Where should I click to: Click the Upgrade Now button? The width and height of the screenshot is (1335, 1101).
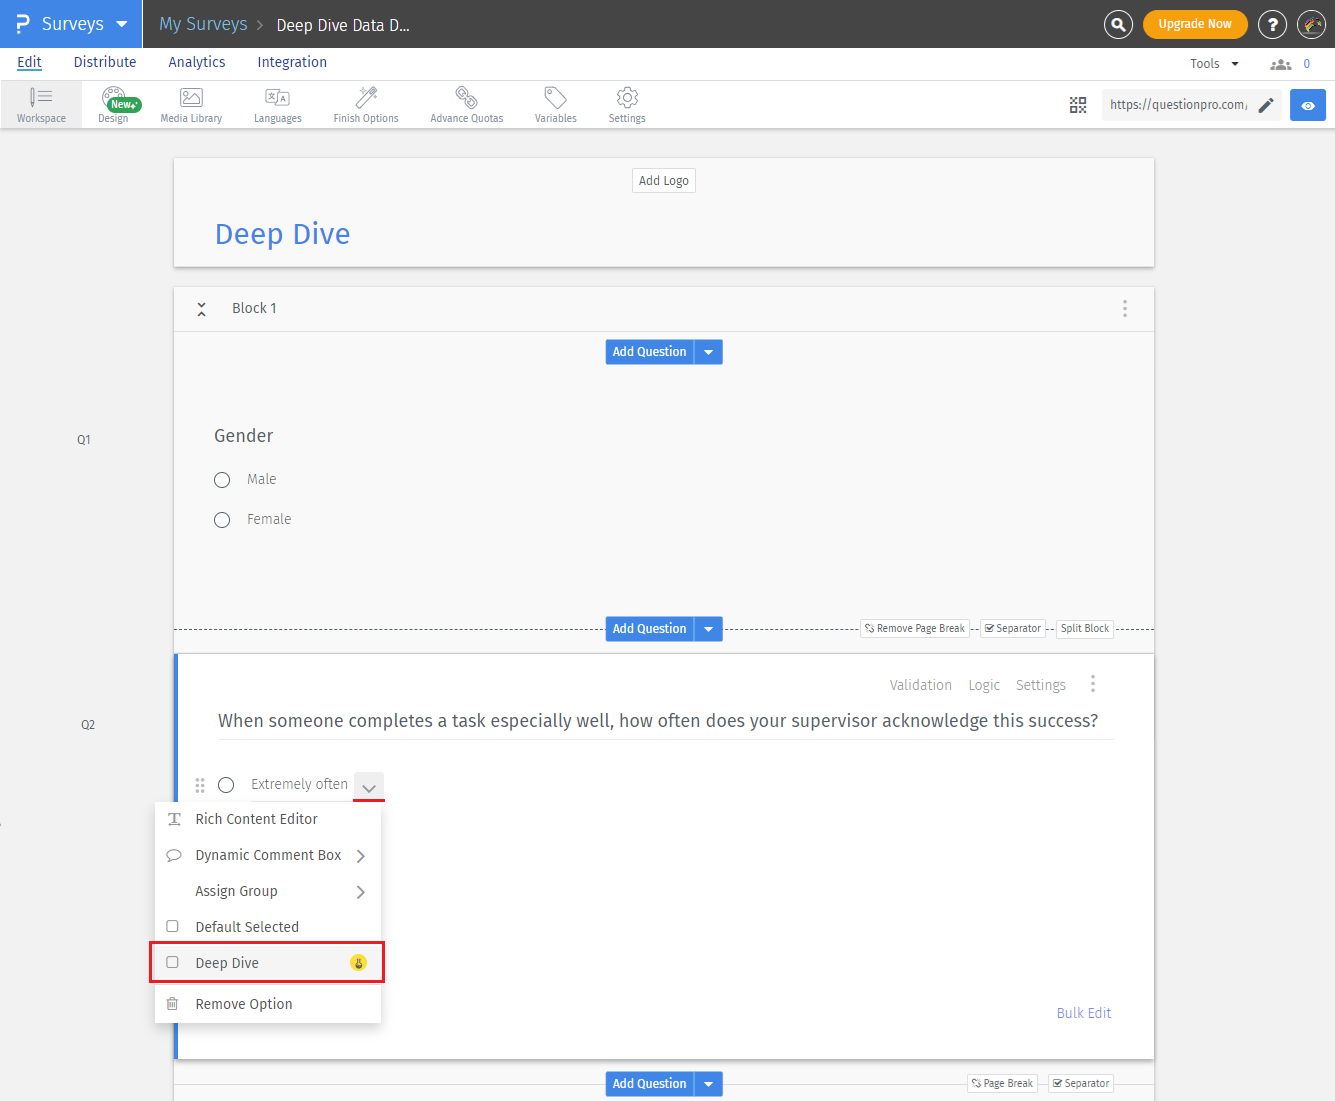[x=1195, y=24]
